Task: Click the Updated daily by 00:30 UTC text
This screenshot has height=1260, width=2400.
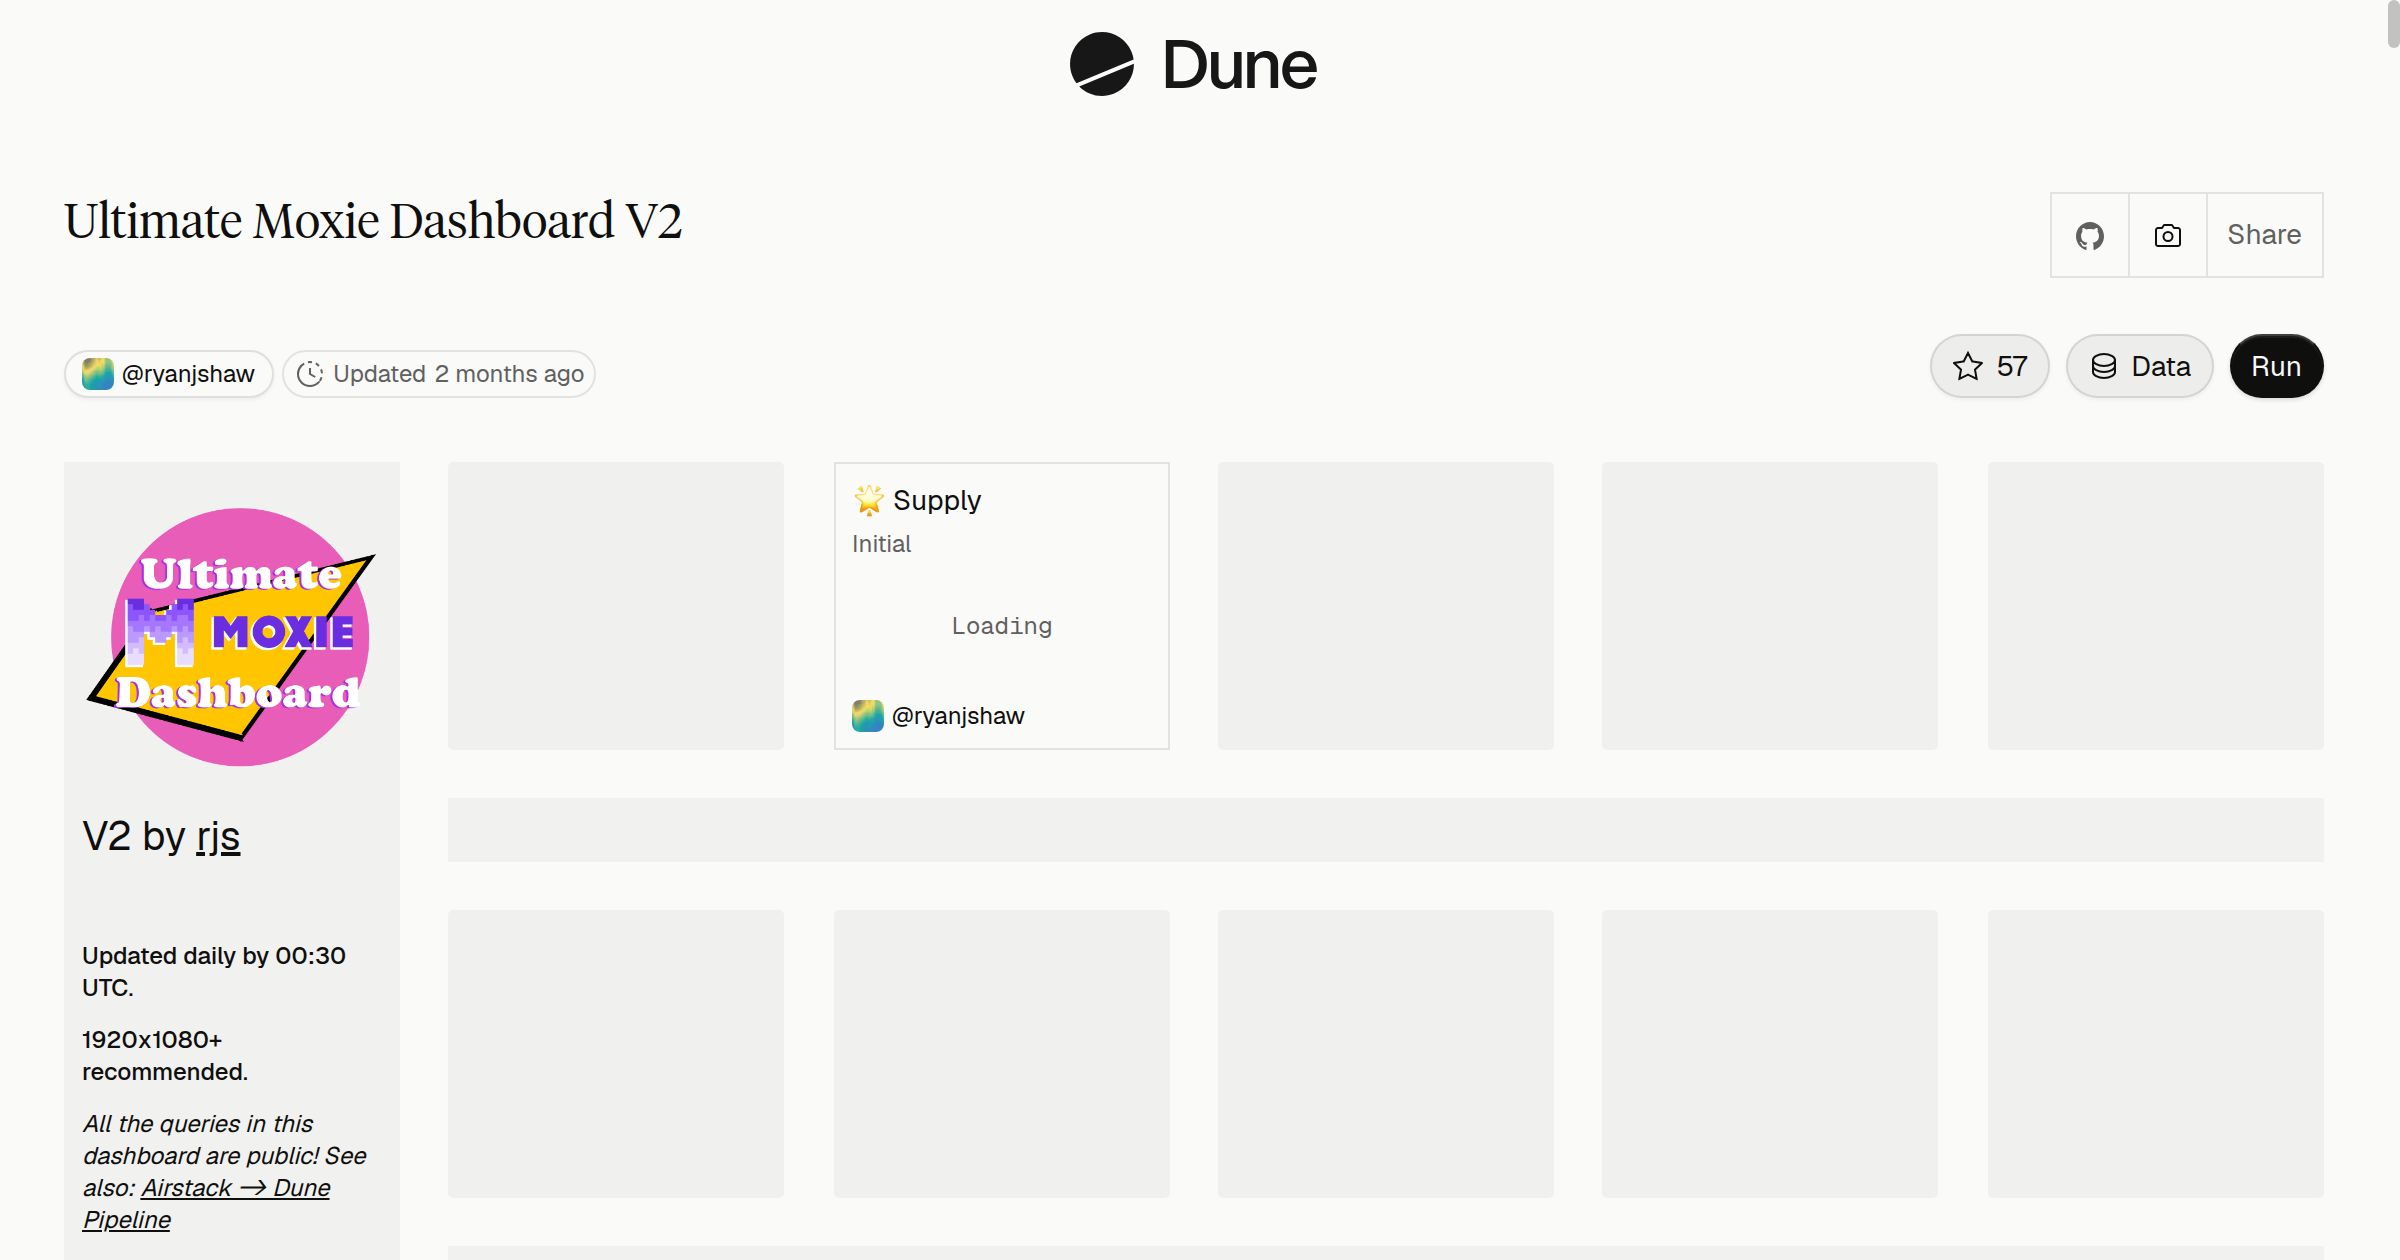Action: click(x=214, y=971)
